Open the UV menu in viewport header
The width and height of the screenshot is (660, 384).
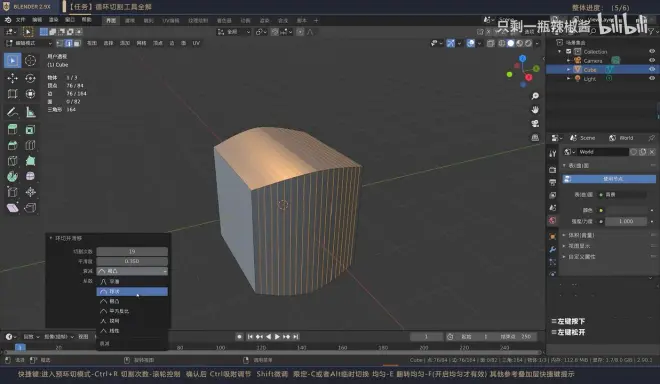pos(196,43)
